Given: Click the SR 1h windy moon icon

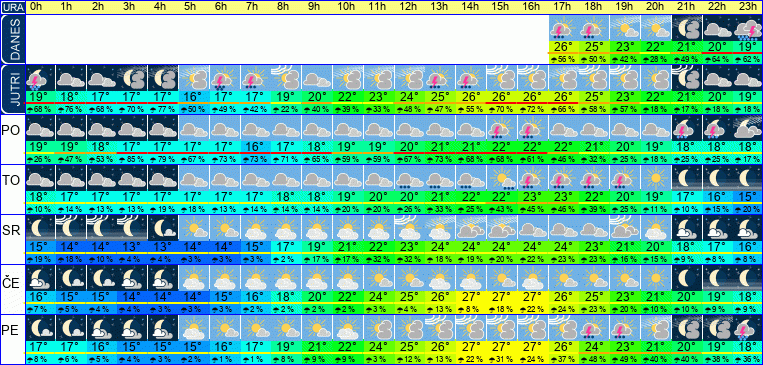Looking at the screenshot, I should point(71,228).
